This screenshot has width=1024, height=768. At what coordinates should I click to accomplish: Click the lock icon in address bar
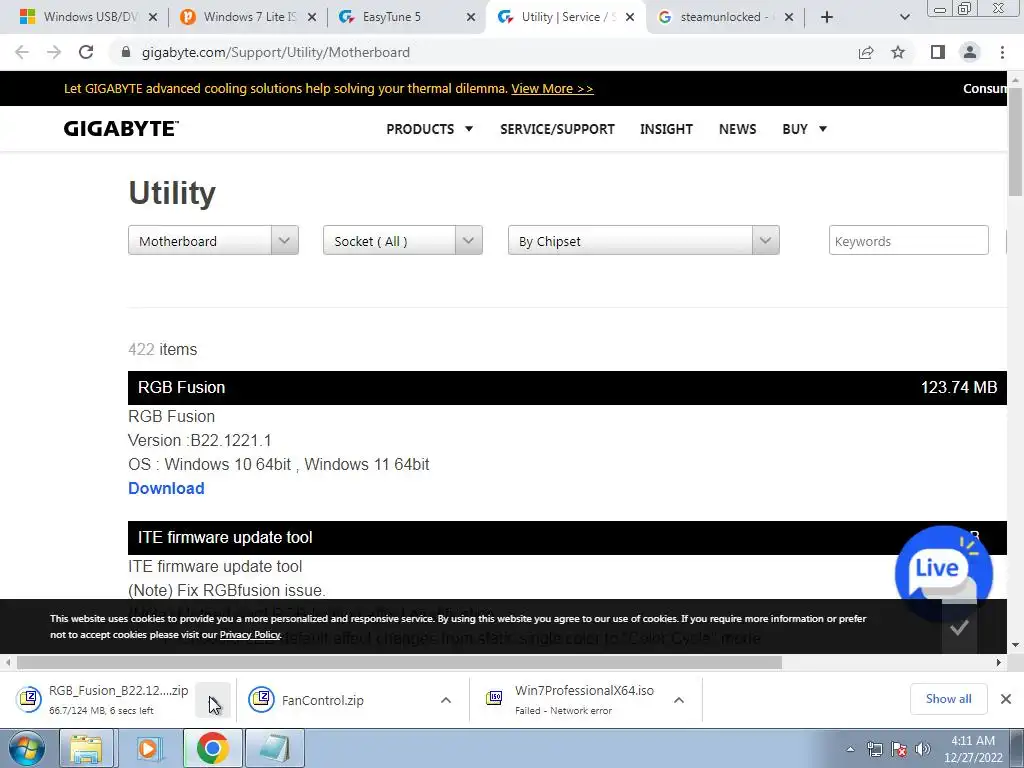click(x=126, y=52)
